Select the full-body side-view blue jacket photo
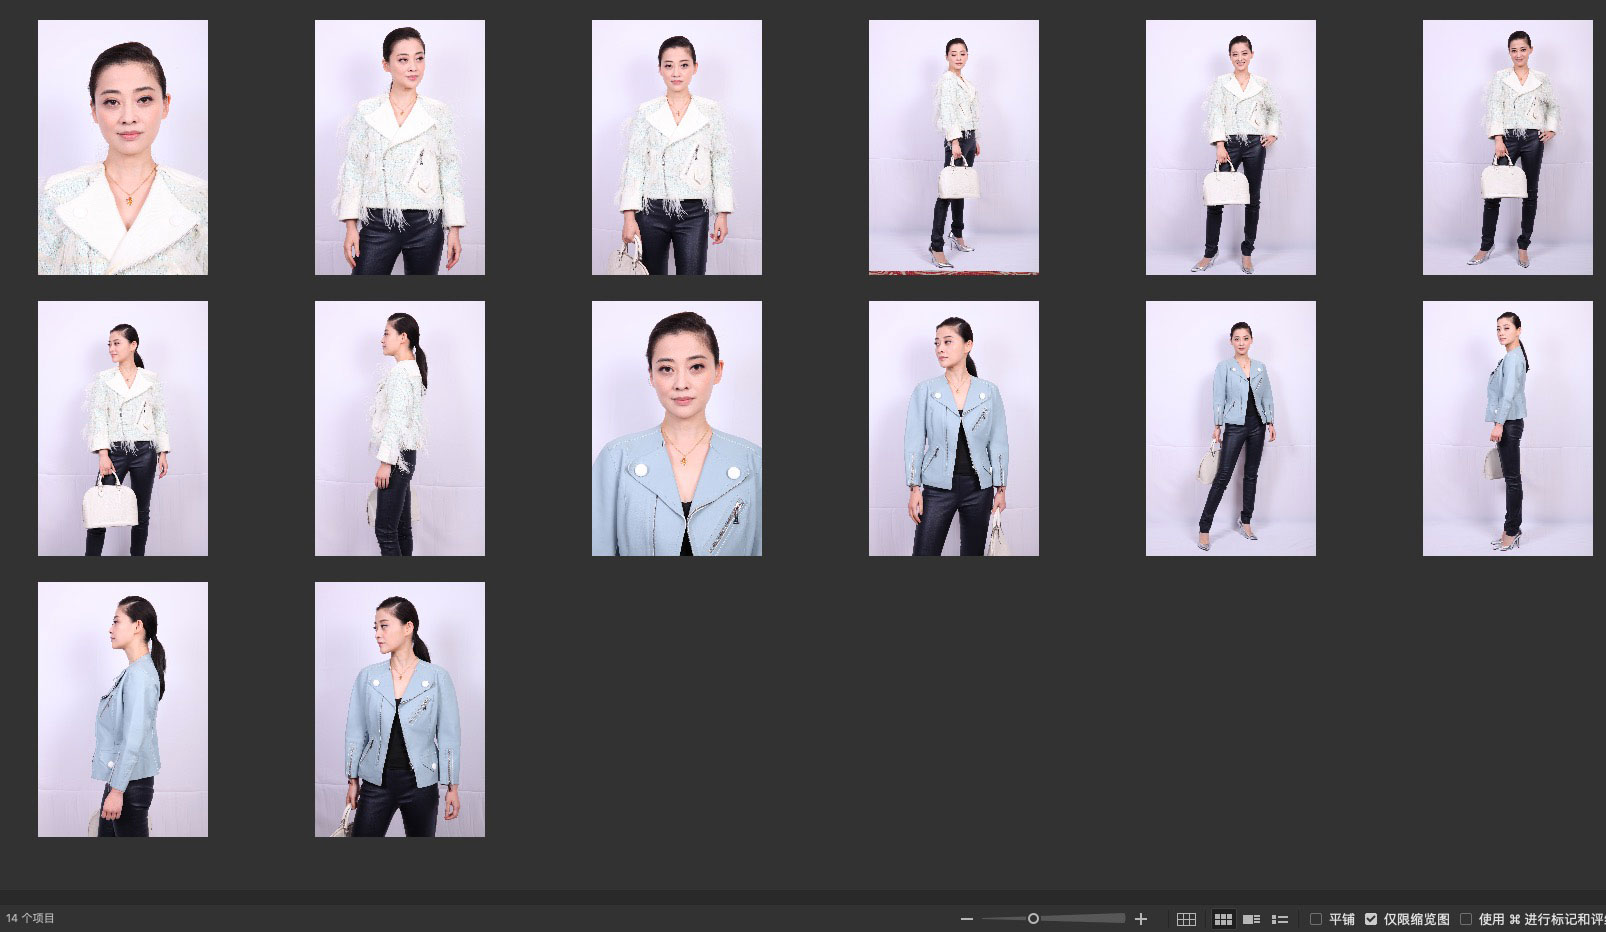 [1508, 428]
